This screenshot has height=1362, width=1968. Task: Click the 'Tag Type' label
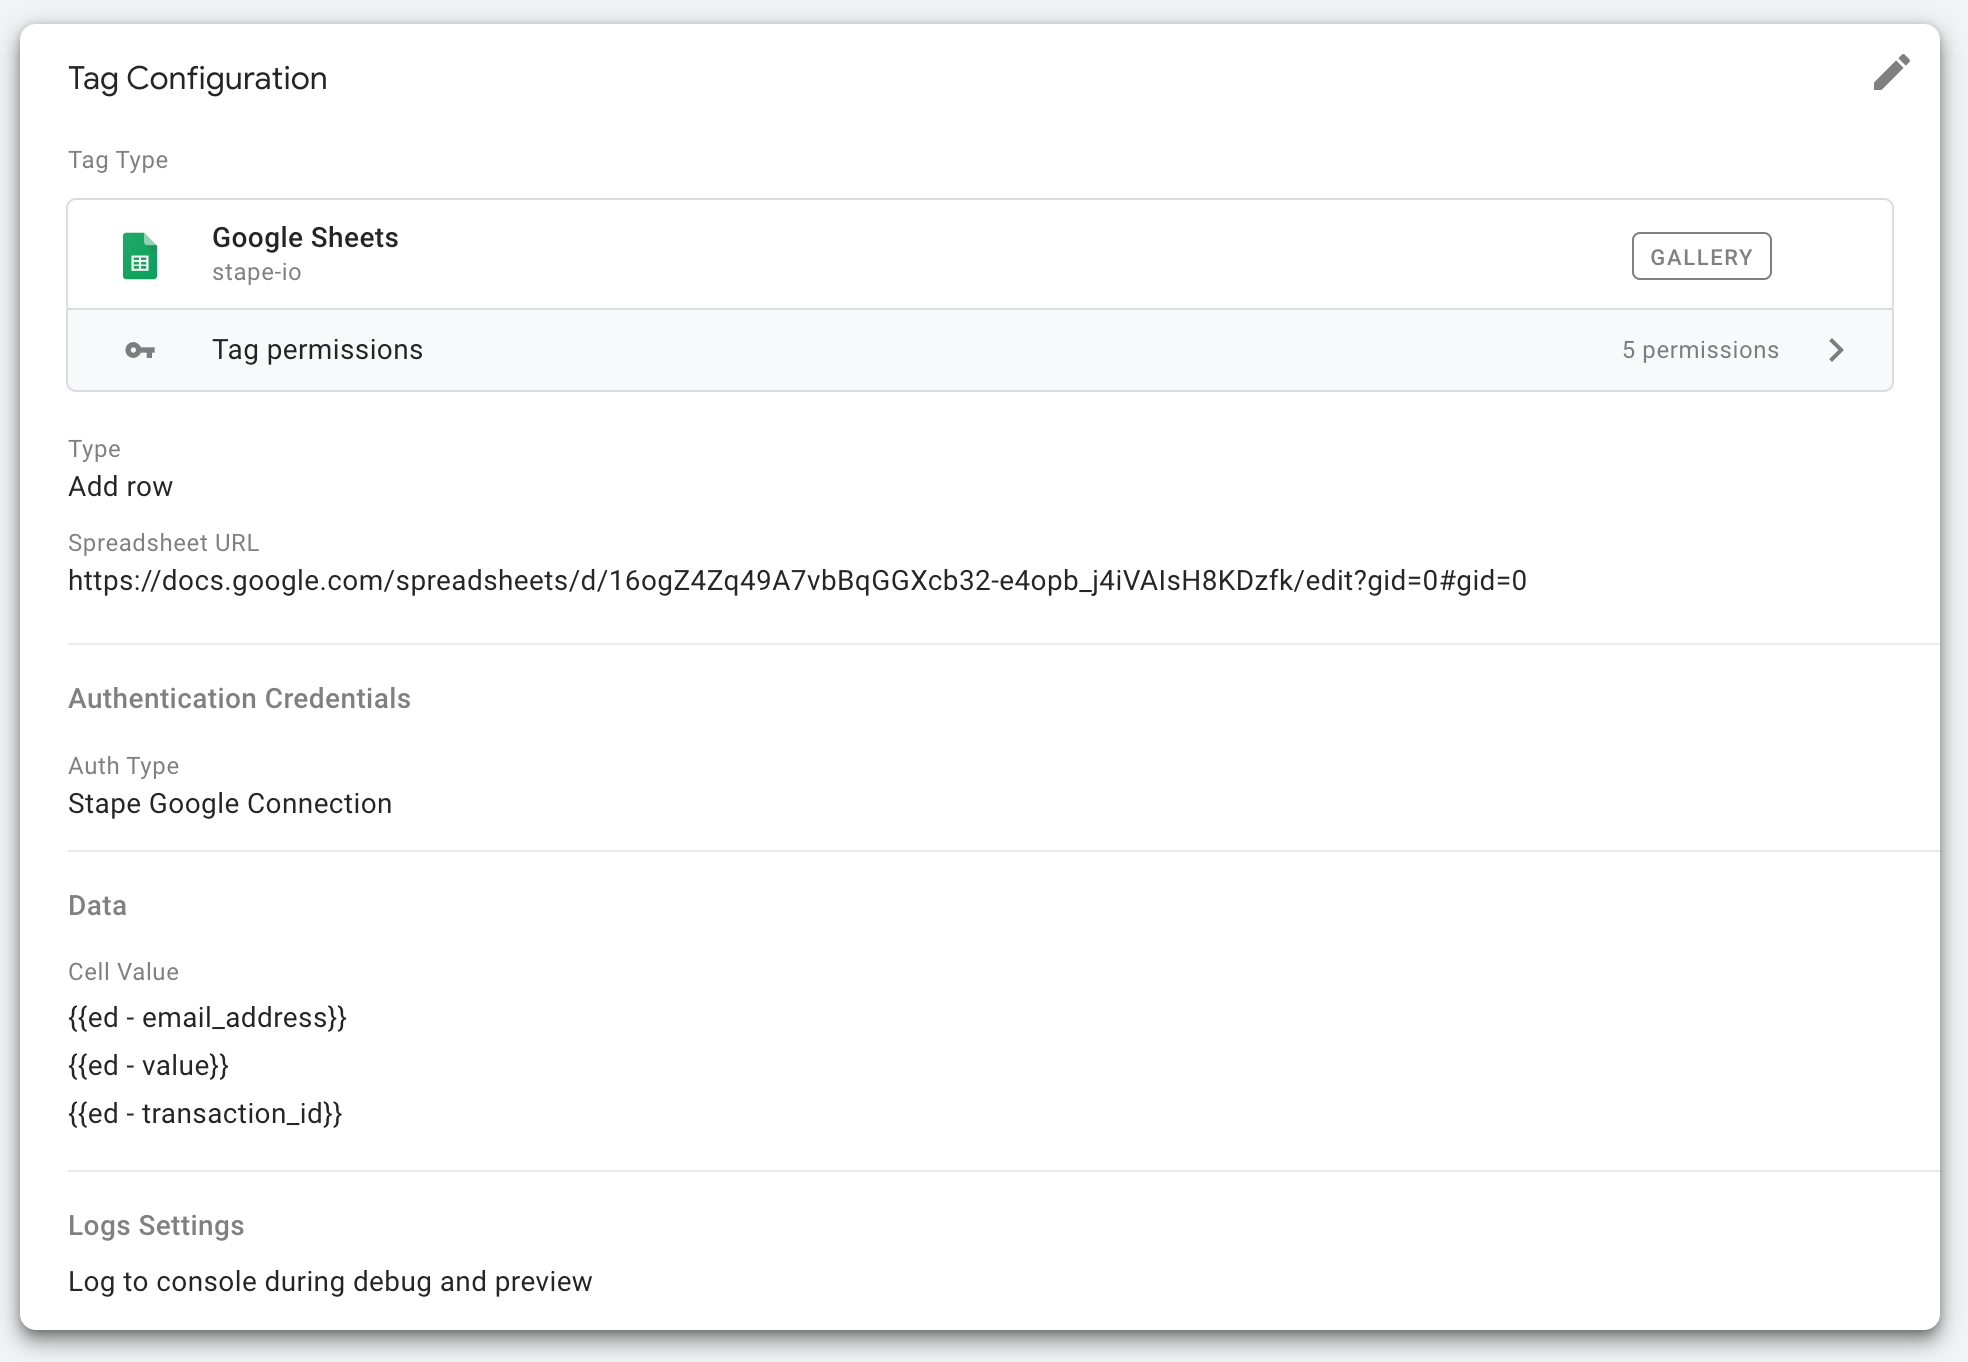click(118, 160)
